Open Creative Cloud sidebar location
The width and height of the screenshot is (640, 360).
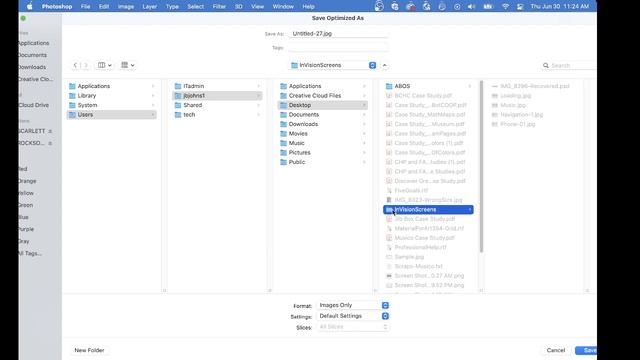(36, 79)
